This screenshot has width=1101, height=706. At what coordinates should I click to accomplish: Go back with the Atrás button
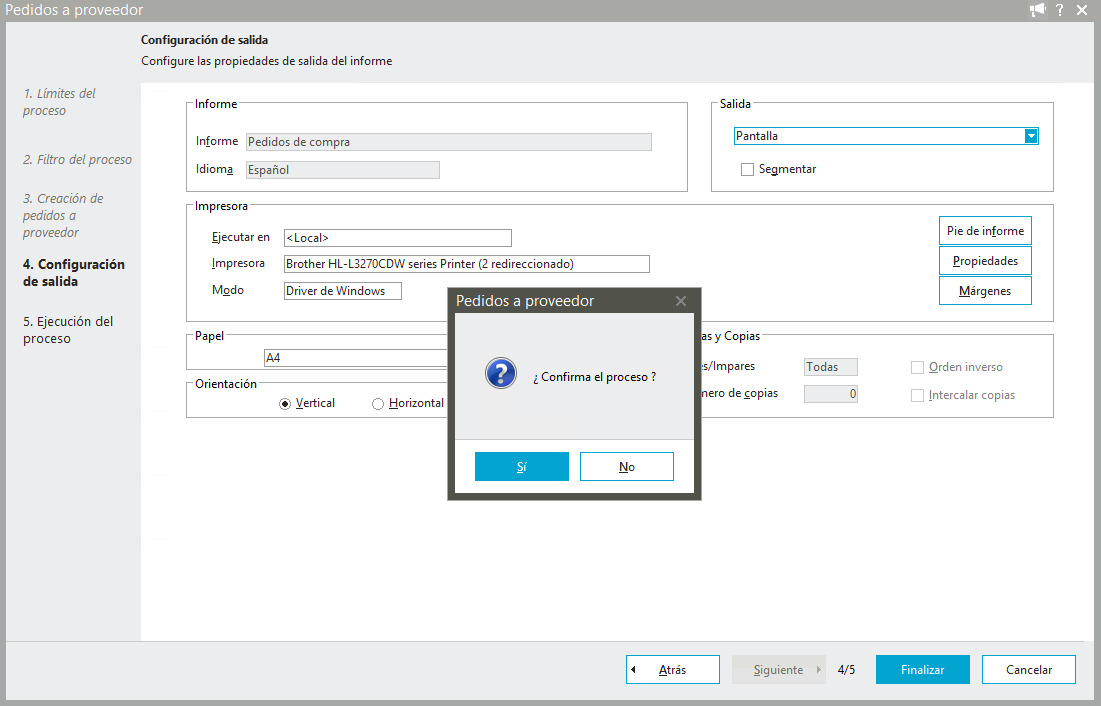pos(673,669)
